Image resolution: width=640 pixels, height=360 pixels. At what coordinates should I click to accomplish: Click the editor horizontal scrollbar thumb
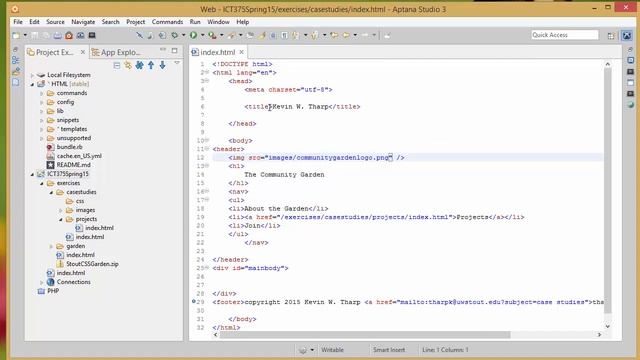pyautogui.click(x=365, y=335)
